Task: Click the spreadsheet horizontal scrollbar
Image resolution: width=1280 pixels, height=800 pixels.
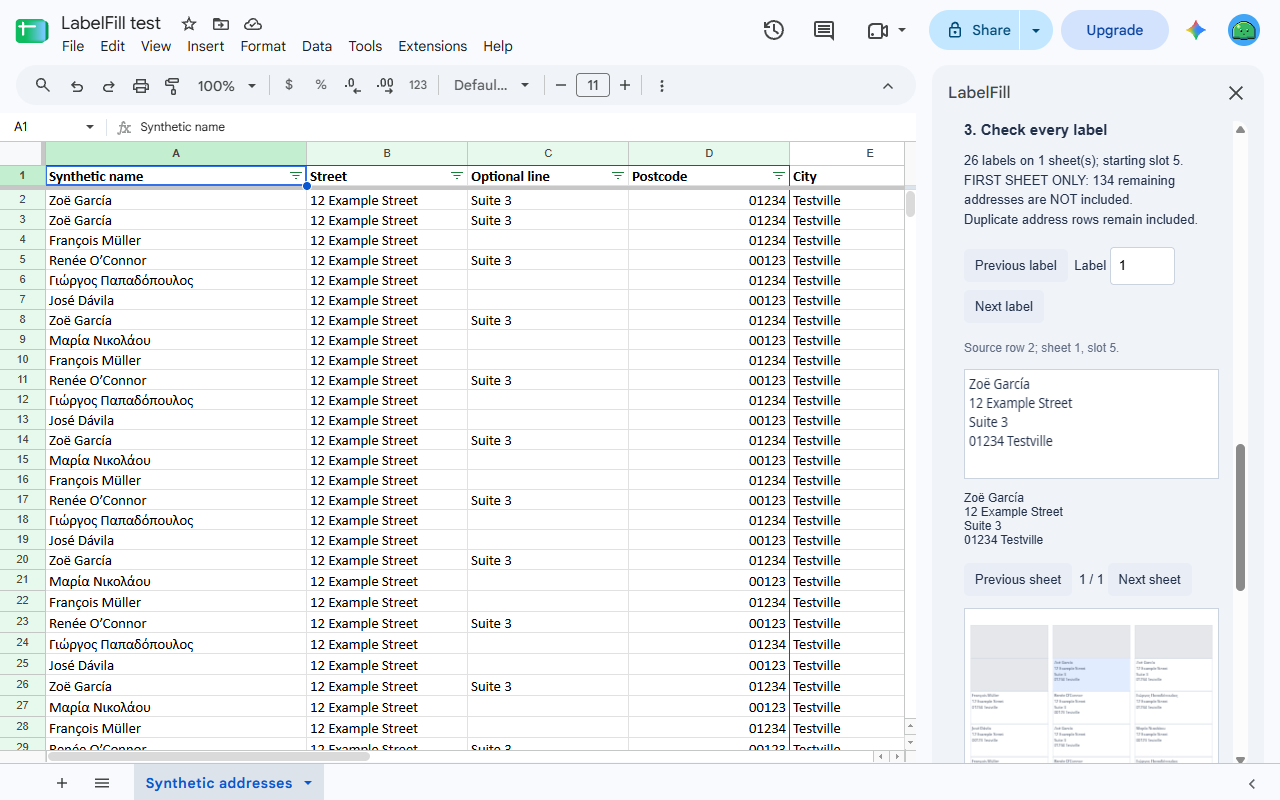Action: tap(209, 756)
